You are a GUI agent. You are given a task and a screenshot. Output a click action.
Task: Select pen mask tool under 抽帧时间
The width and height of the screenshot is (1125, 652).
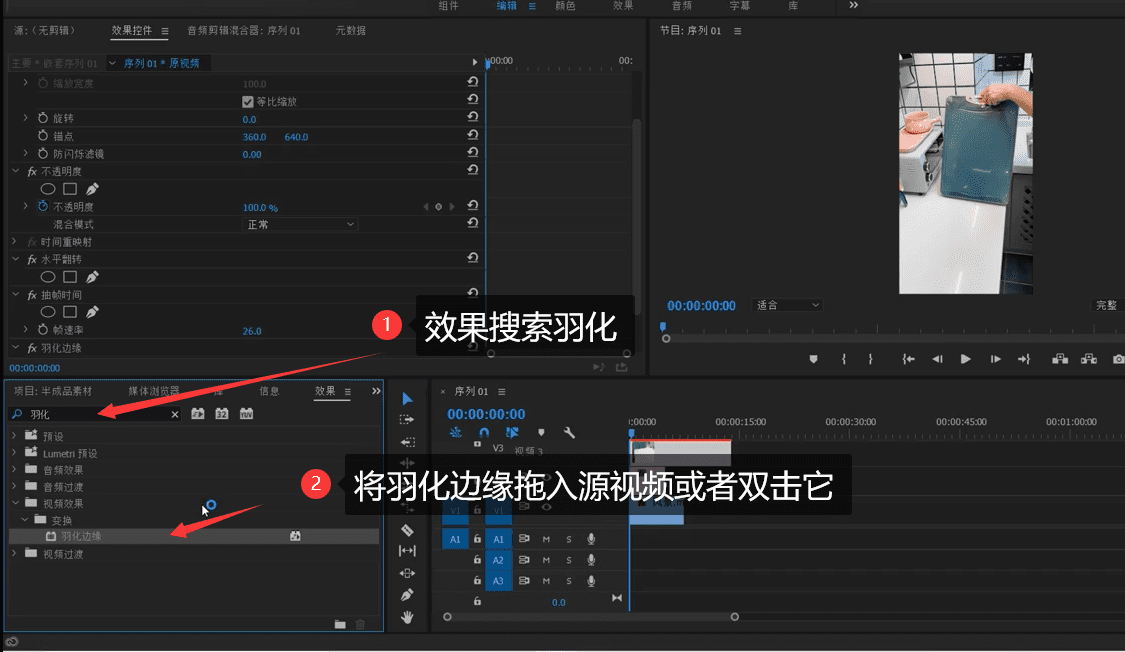point(92,312)
